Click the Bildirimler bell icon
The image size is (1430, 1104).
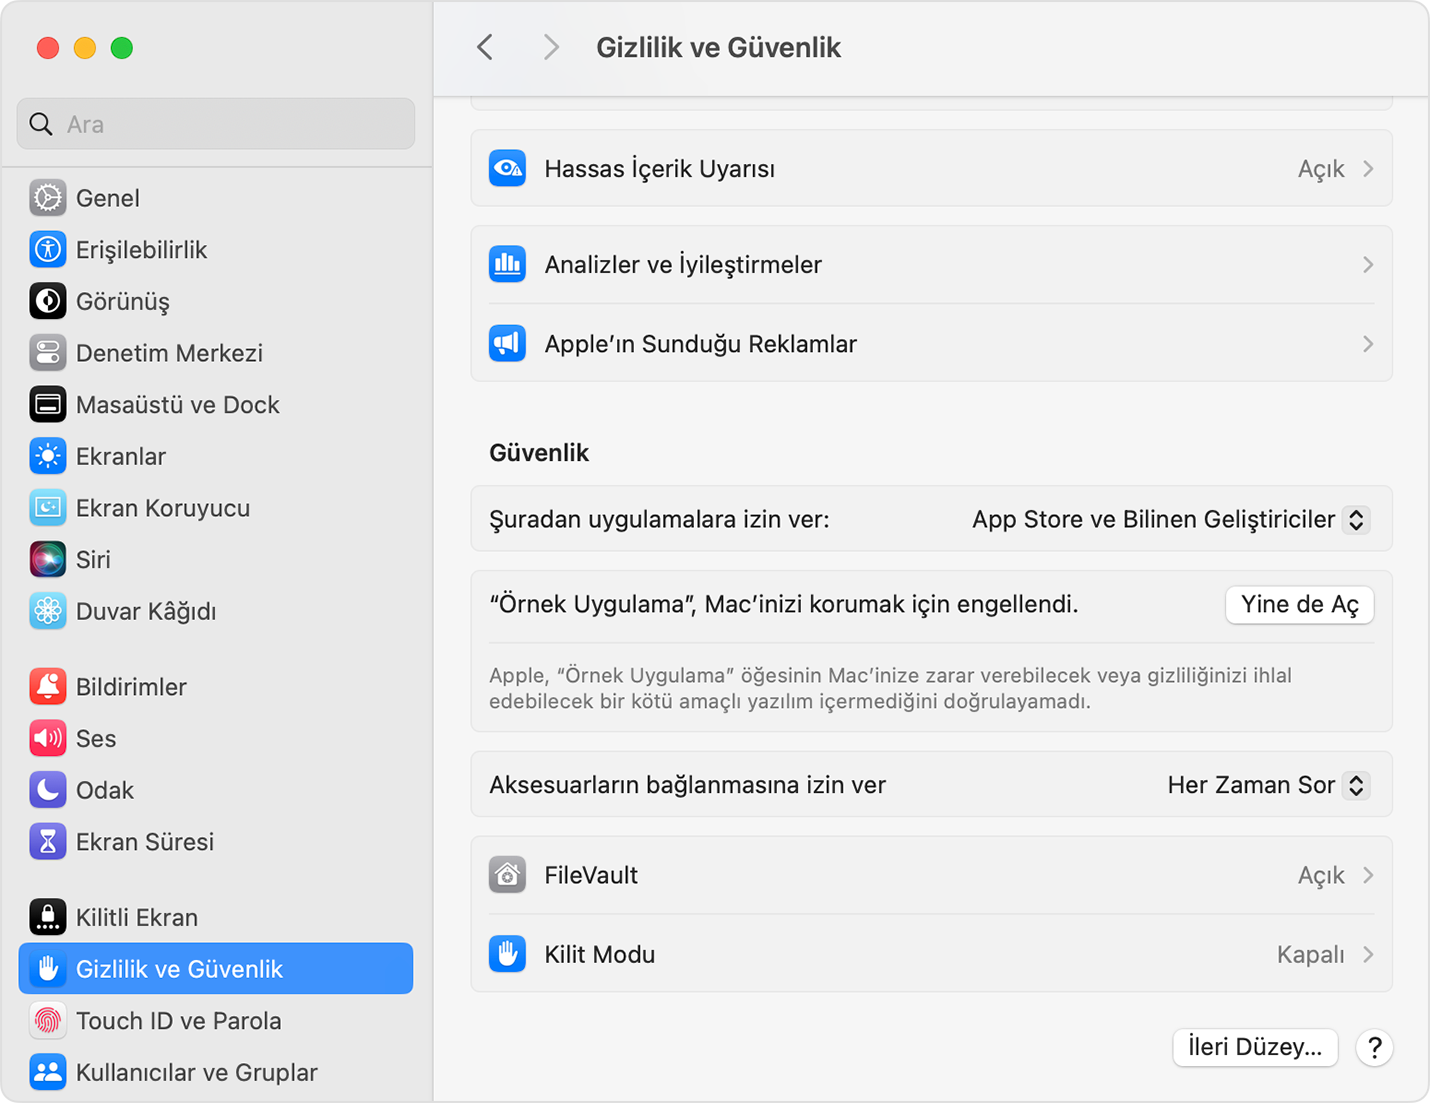point(48,687)
